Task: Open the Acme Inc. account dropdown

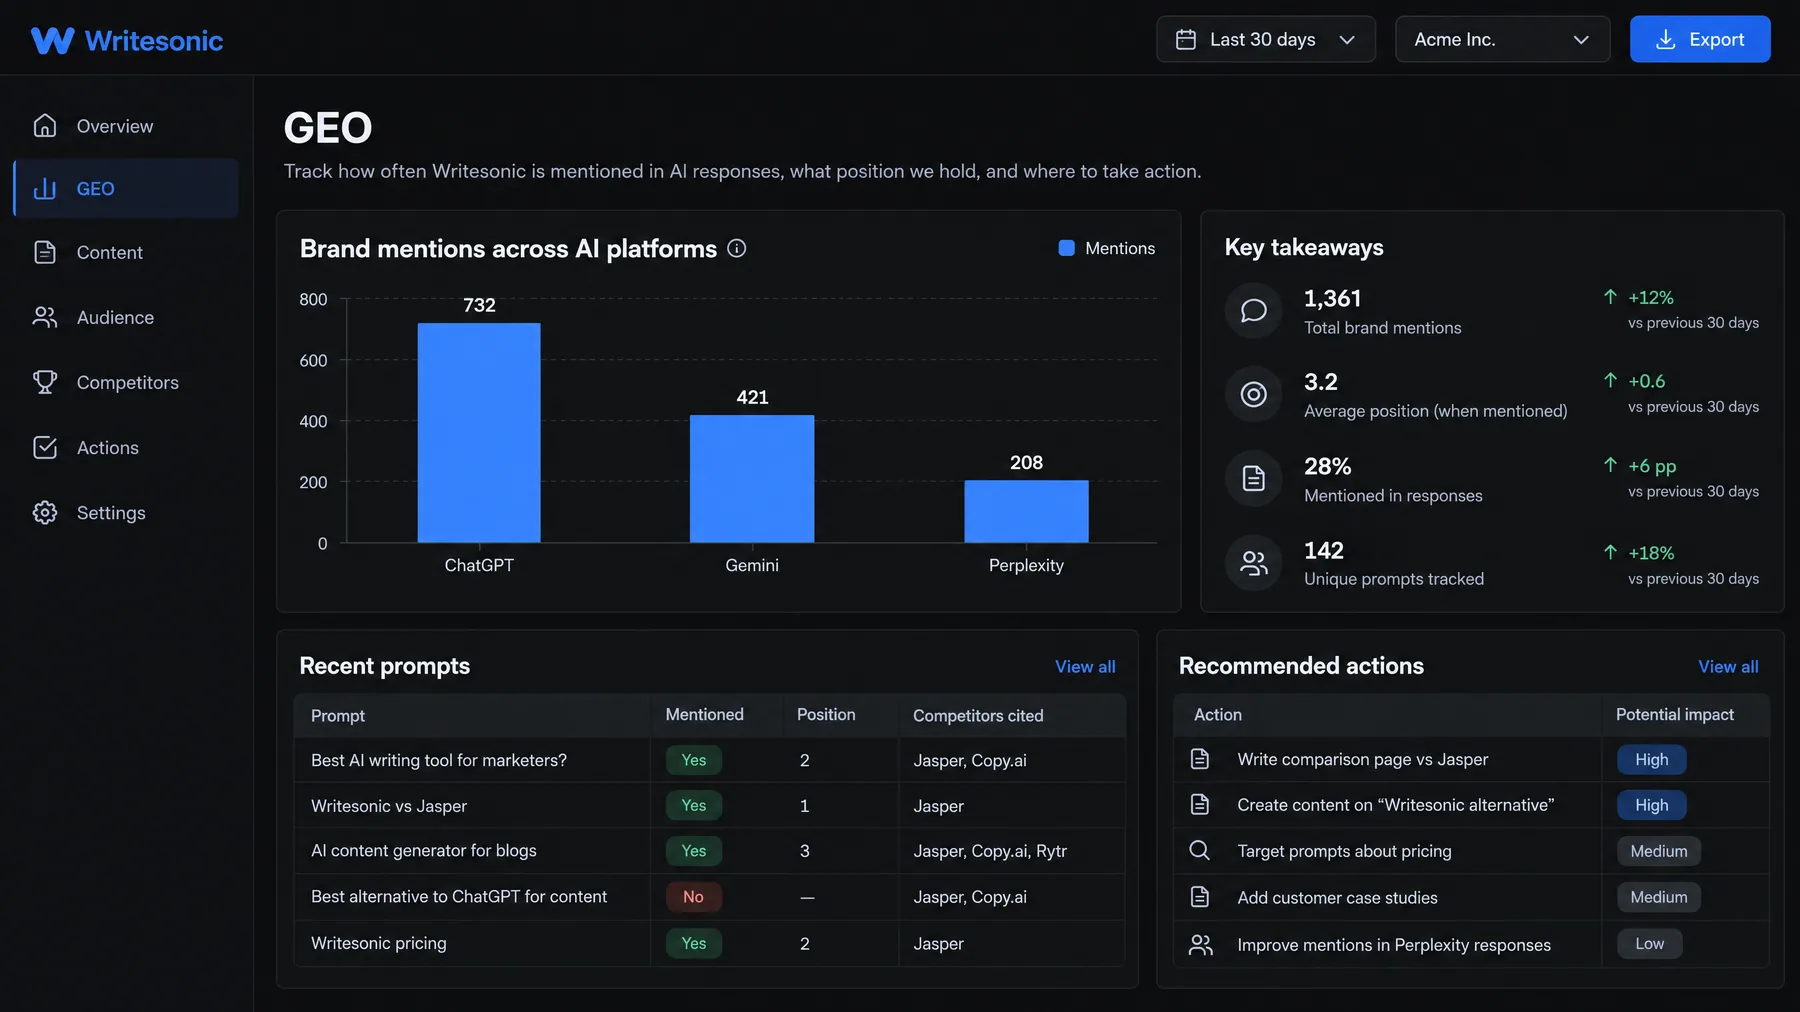Action: [1502, 39]
